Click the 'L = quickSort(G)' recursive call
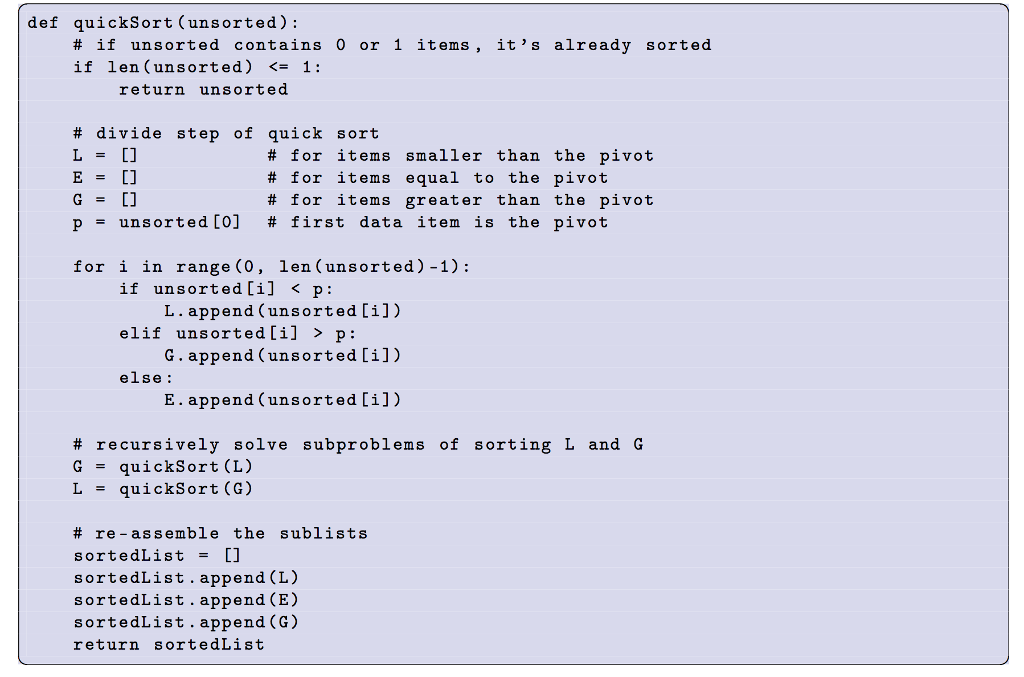Screen dimensions: 1024x677 click(x=163, y=489)
